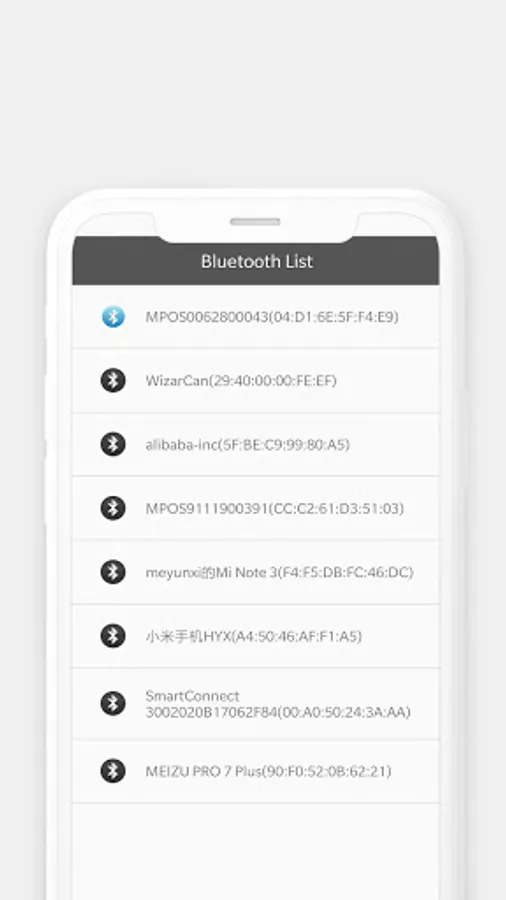This screenshot has height=900, width=506.
Task: Click the Bluetooth List header title
Action: click(256, 261)
